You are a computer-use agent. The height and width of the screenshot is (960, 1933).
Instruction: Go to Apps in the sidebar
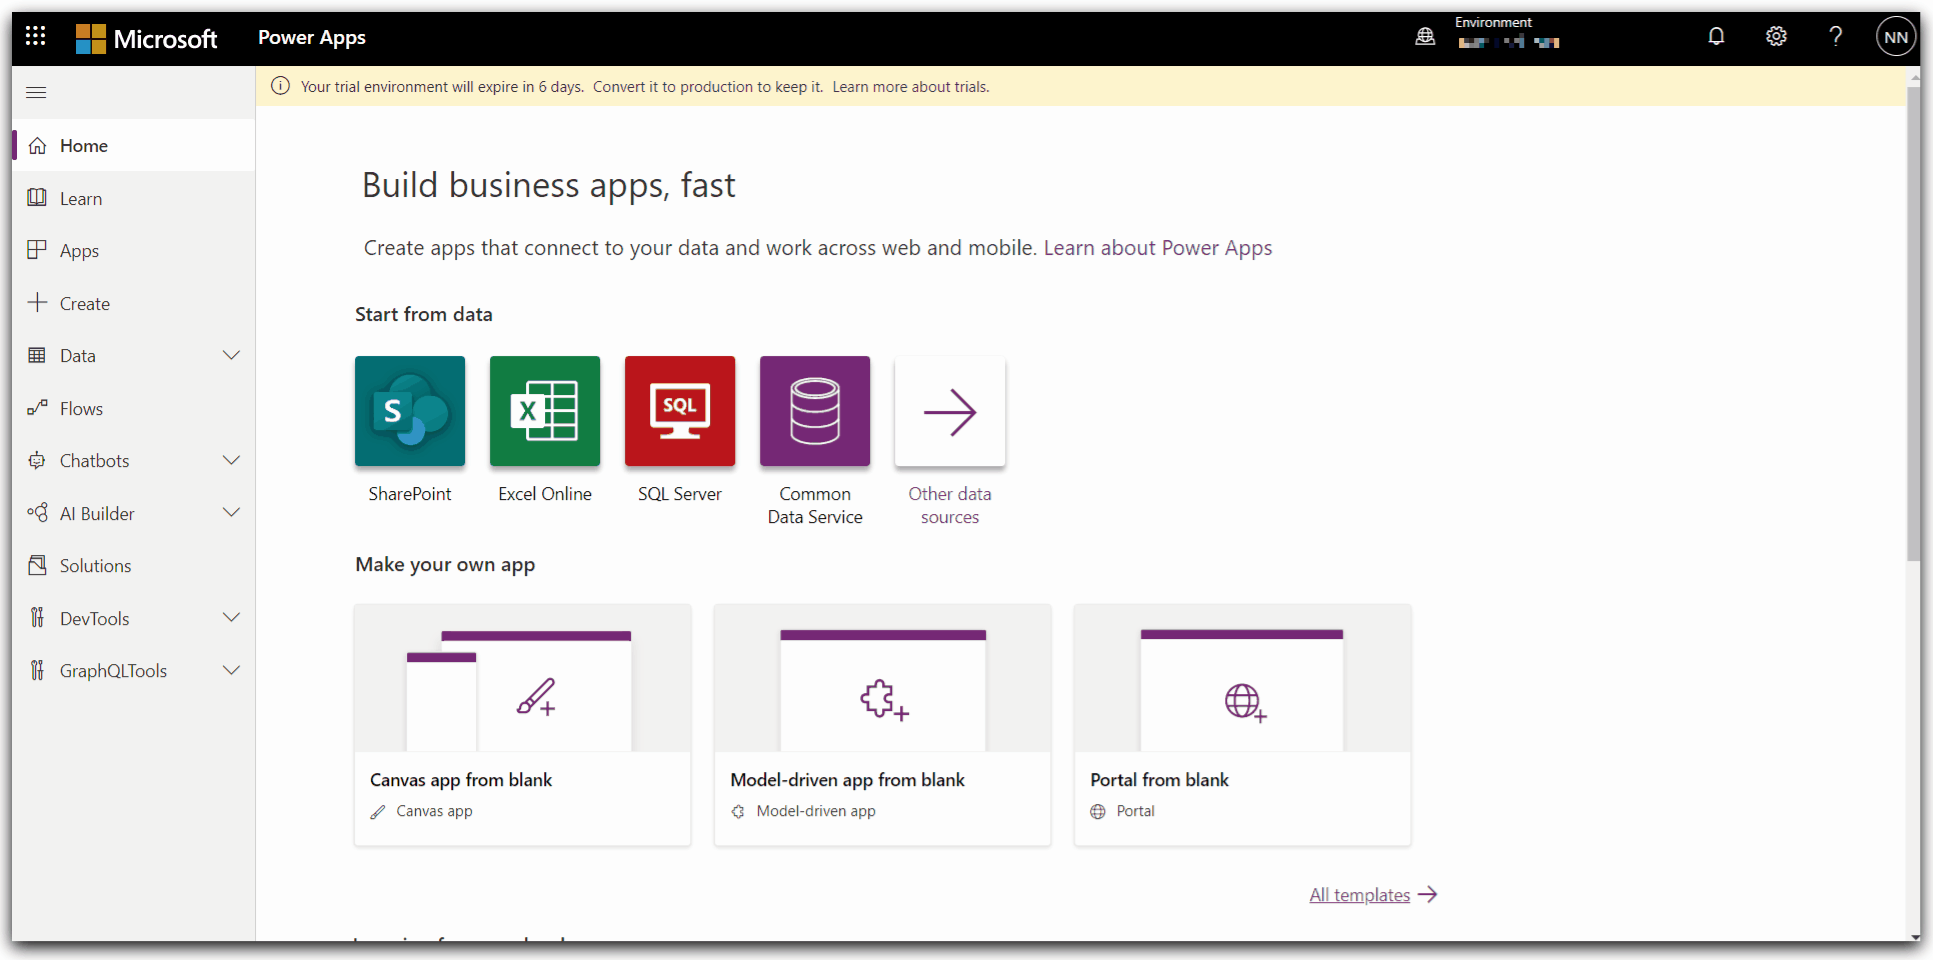(x=79, y=251)
